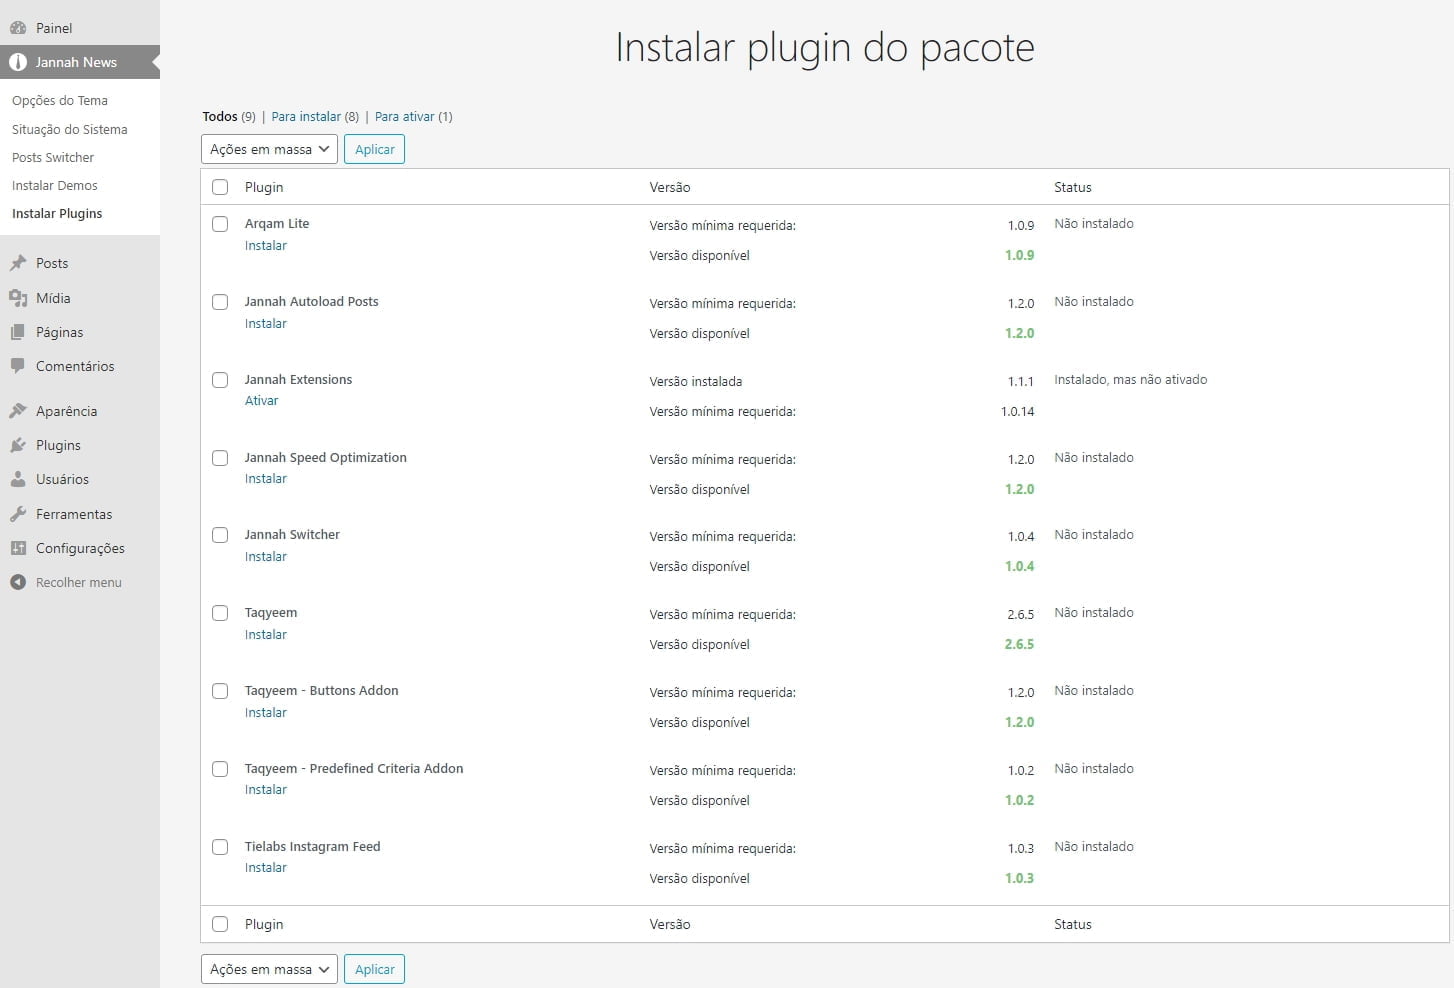Activate the Jannah Extensions plugin

pyautogui.click(x=262, y=400)
